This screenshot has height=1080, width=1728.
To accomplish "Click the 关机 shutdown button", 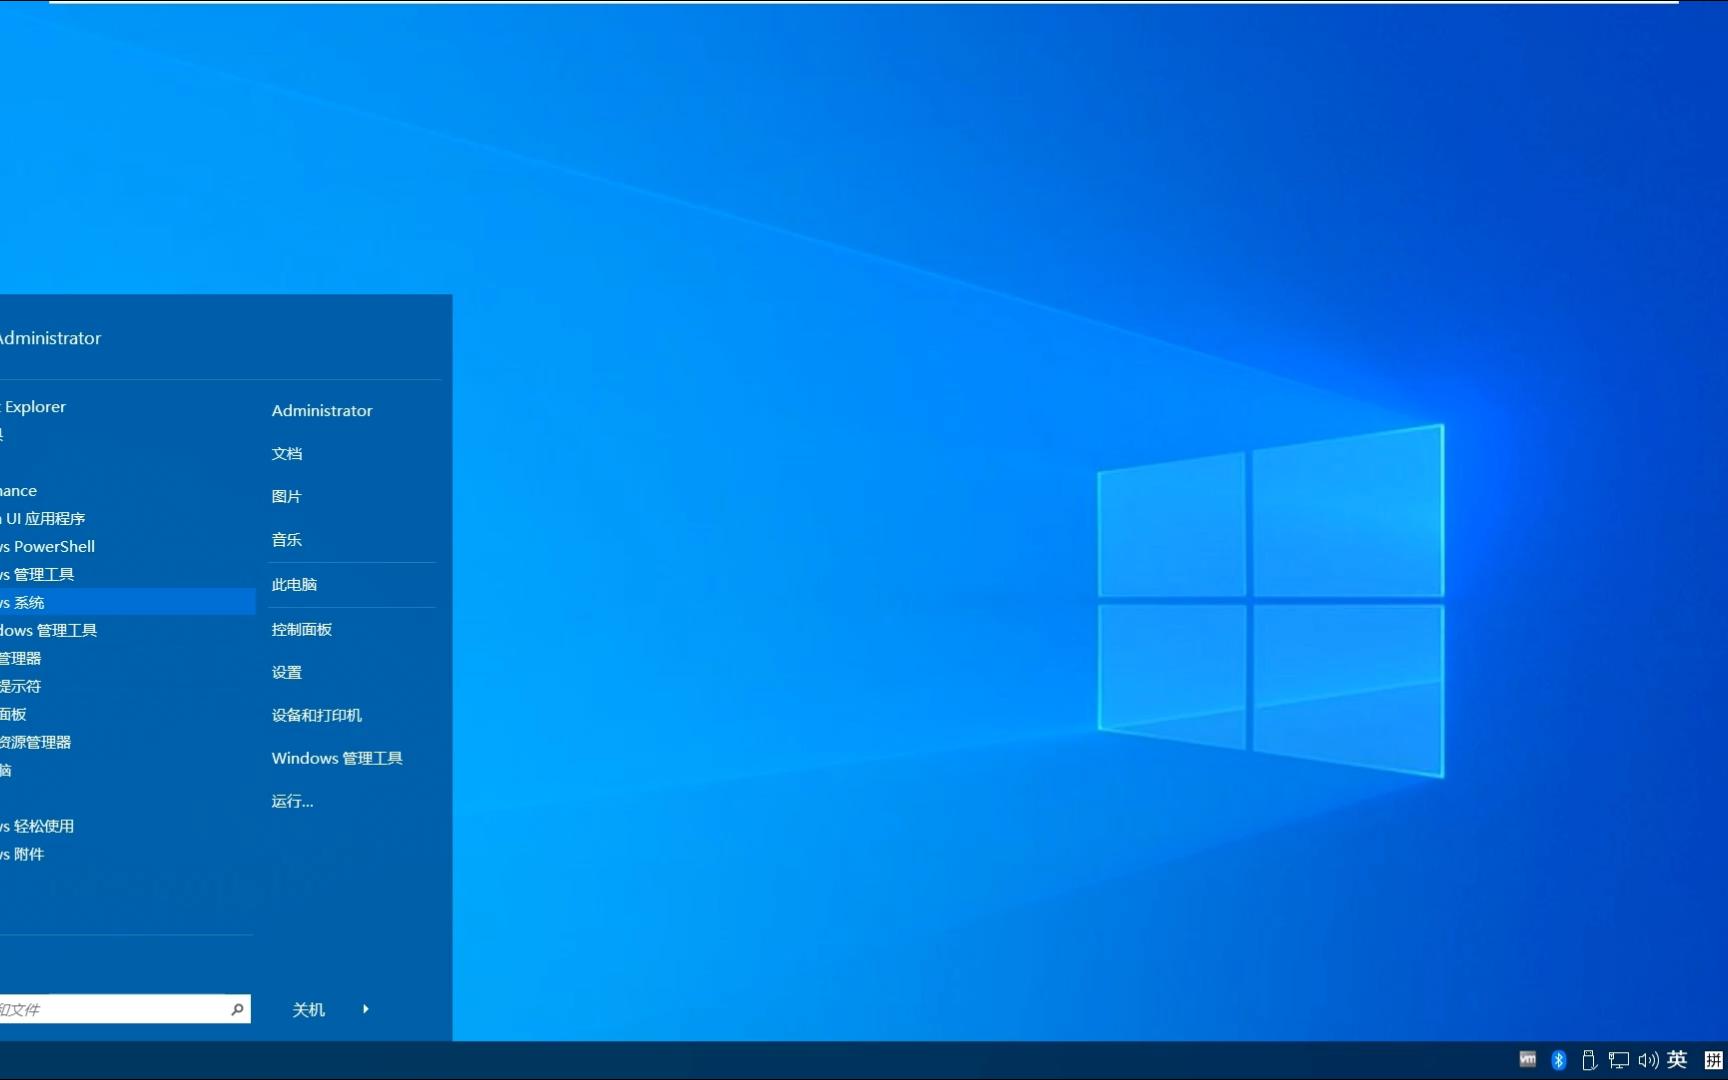I will coord(308,1010).
